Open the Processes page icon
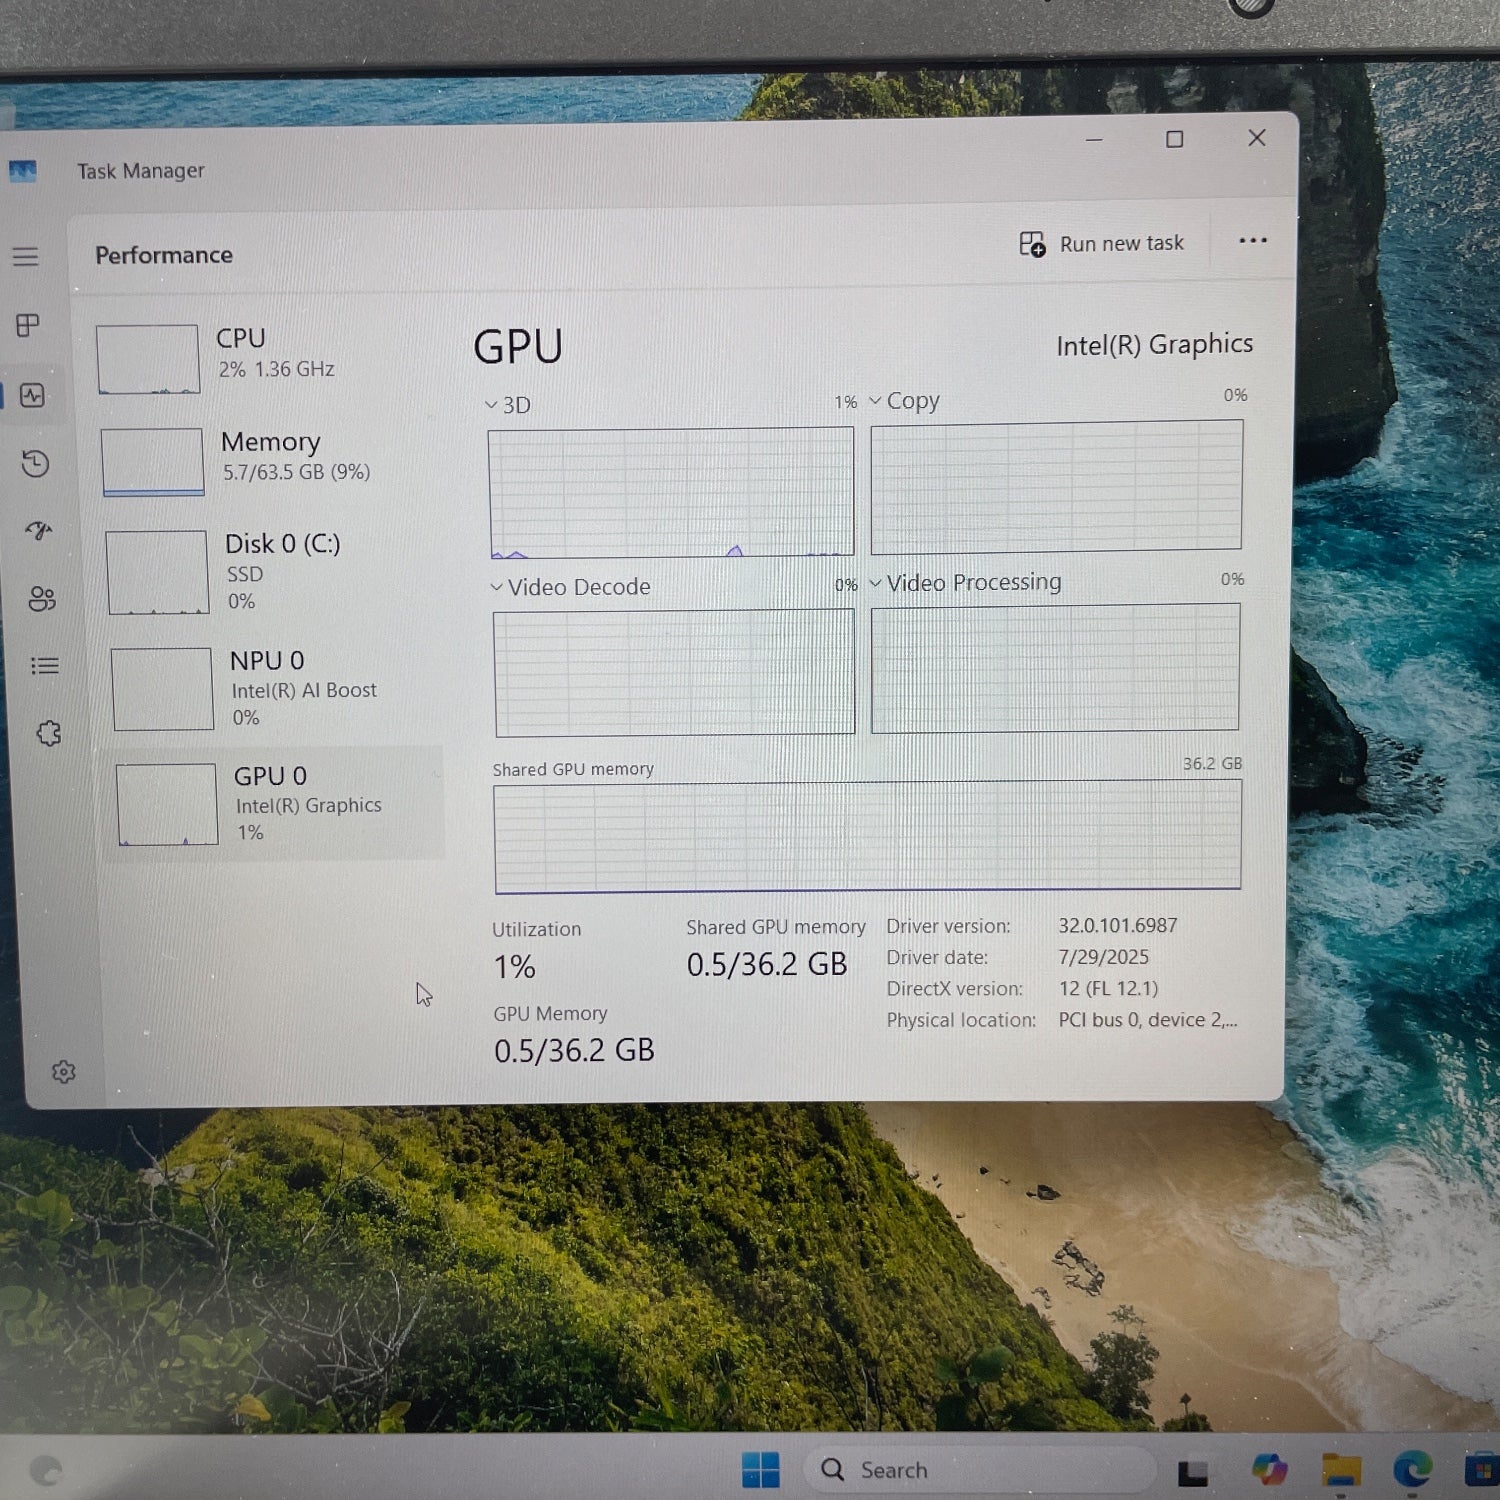 (28, 325)
